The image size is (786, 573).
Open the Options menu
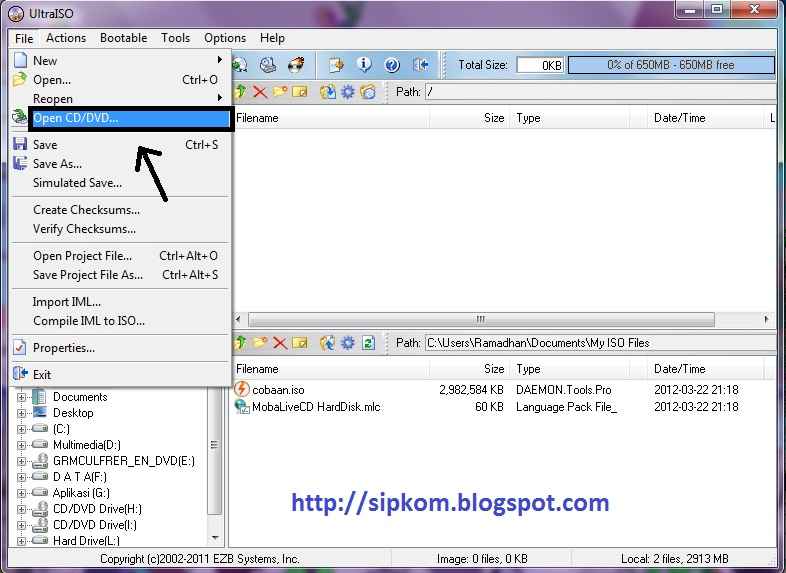coord(225,38)
